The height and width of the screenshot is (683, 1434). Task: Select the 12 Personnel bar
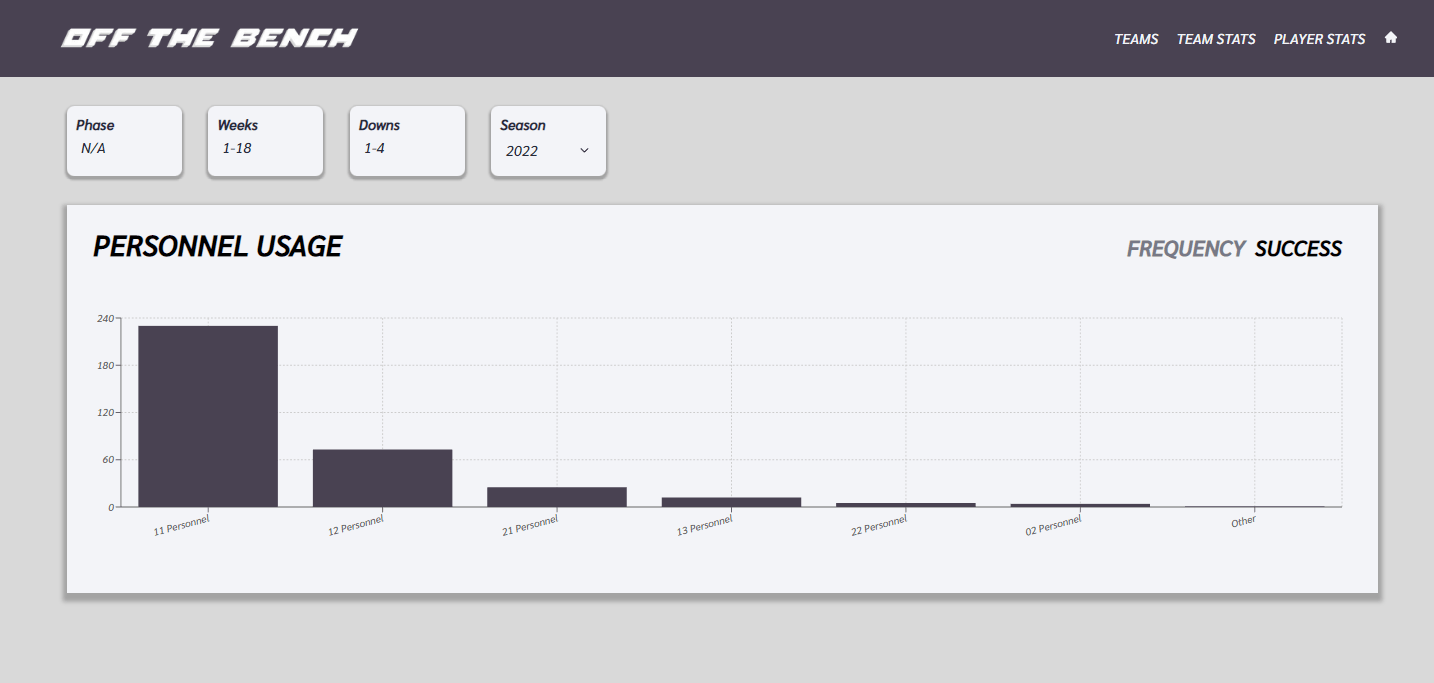[x=382, y=478]
